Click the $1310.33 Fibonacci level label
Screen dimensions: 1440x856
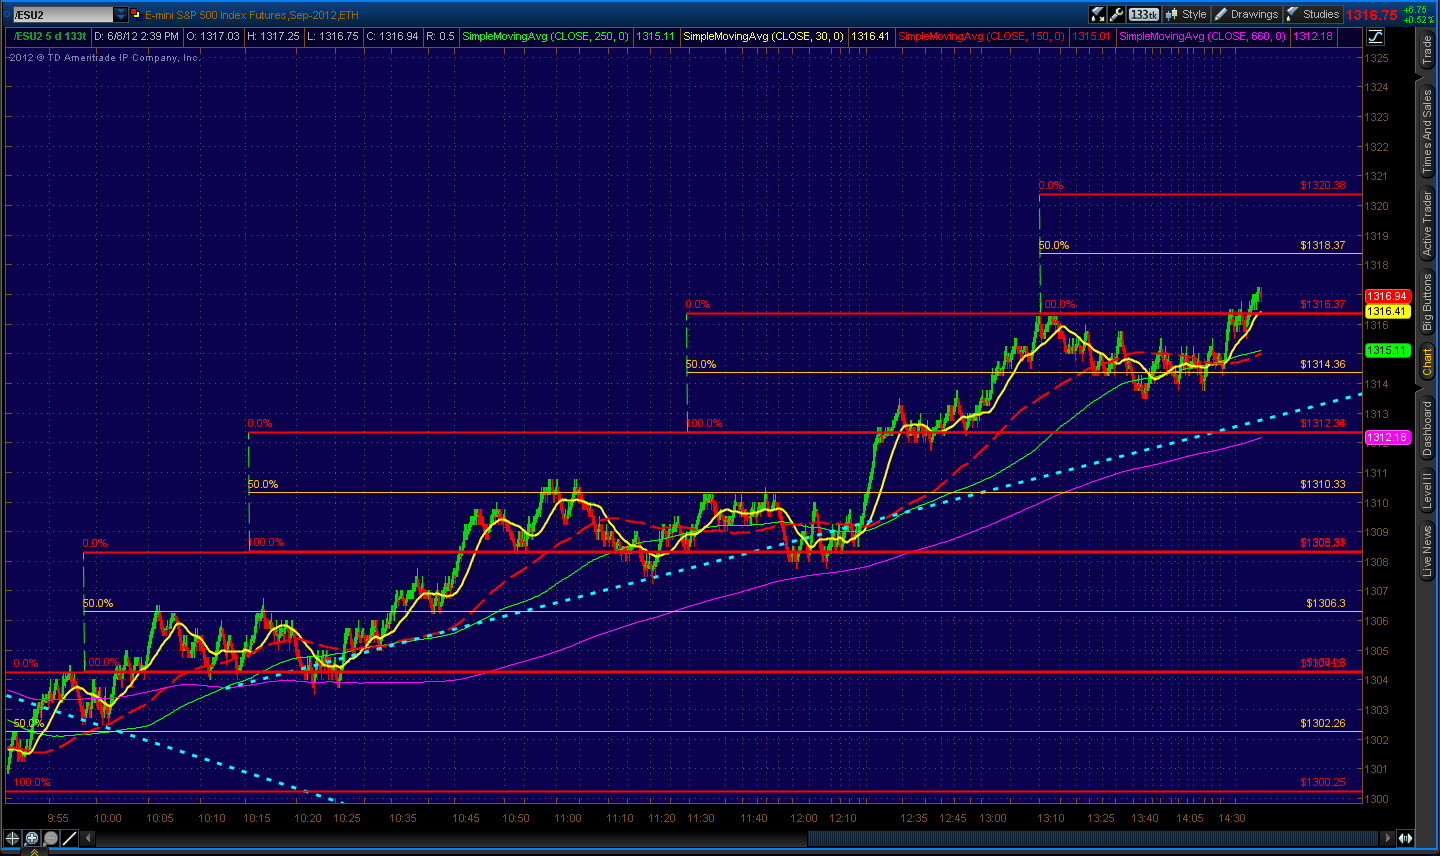pos(1322,484)
